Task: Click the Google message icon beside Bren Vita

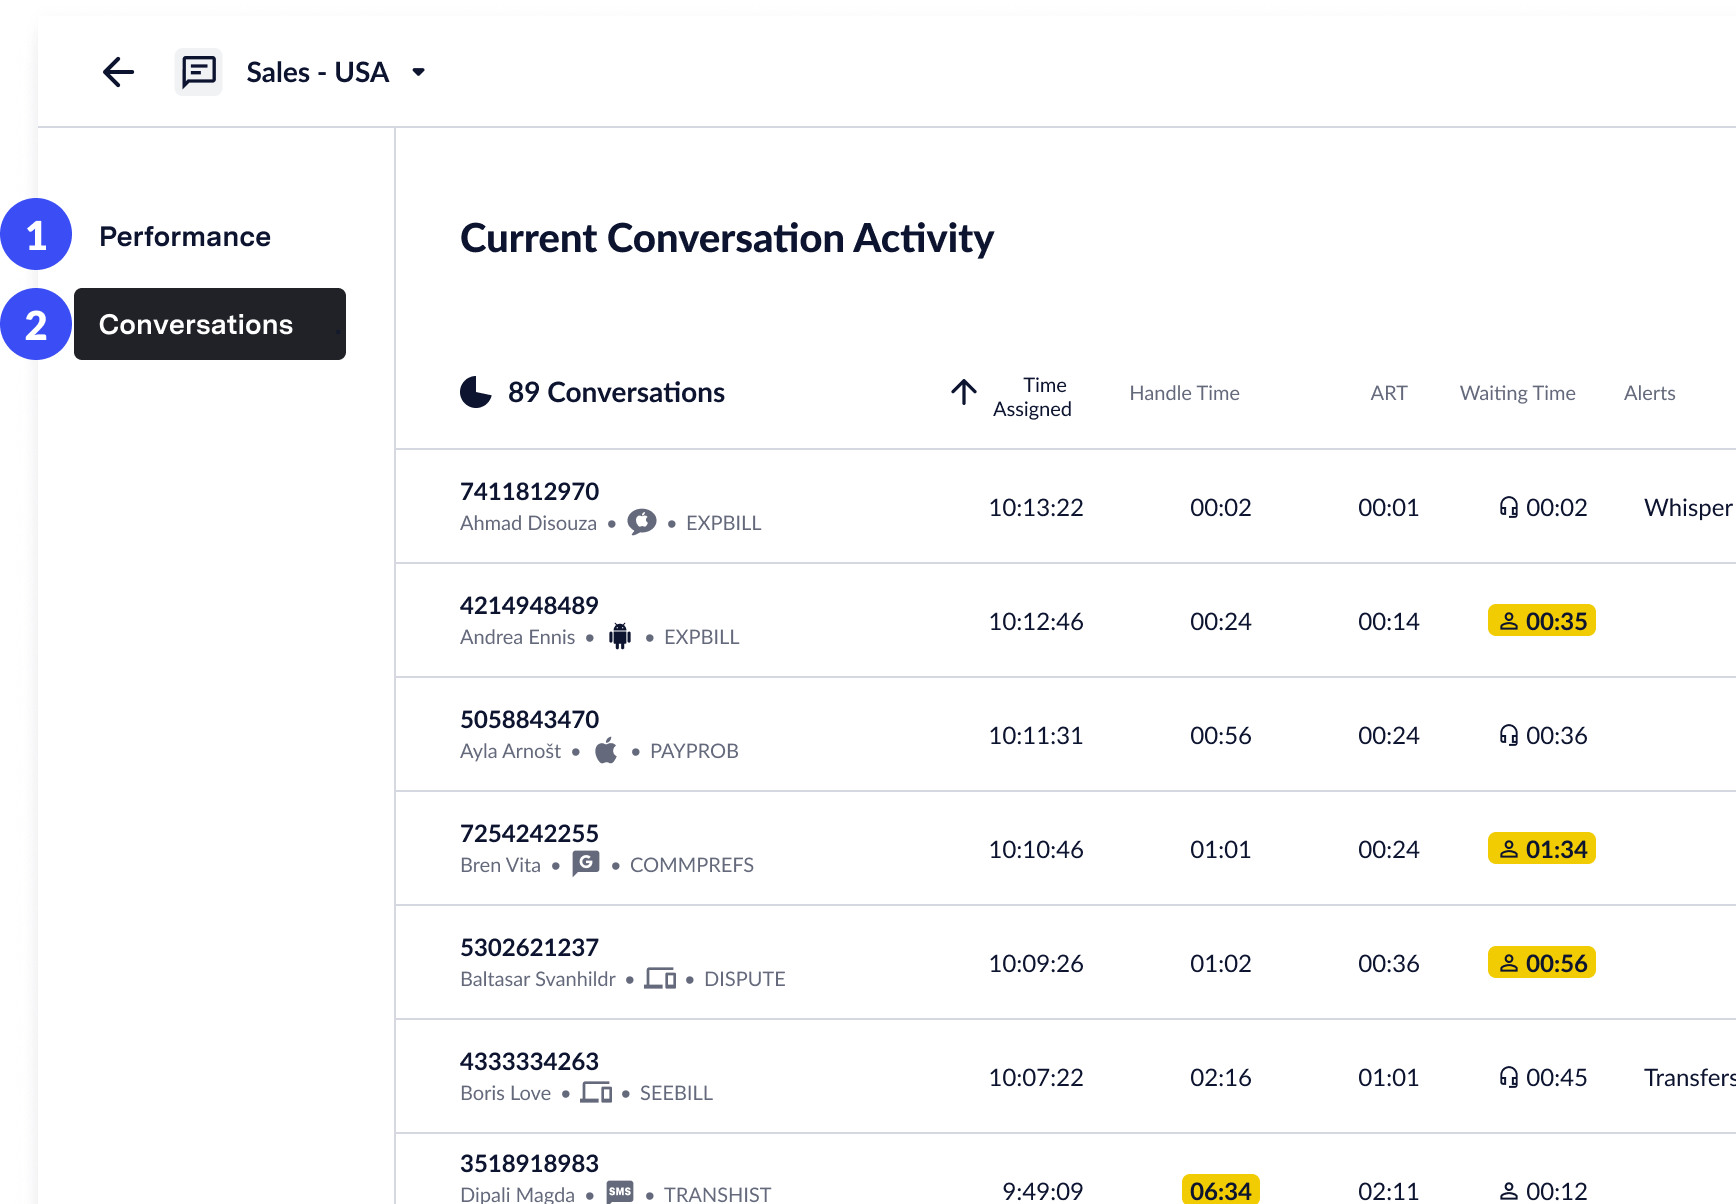Action: 586,863
